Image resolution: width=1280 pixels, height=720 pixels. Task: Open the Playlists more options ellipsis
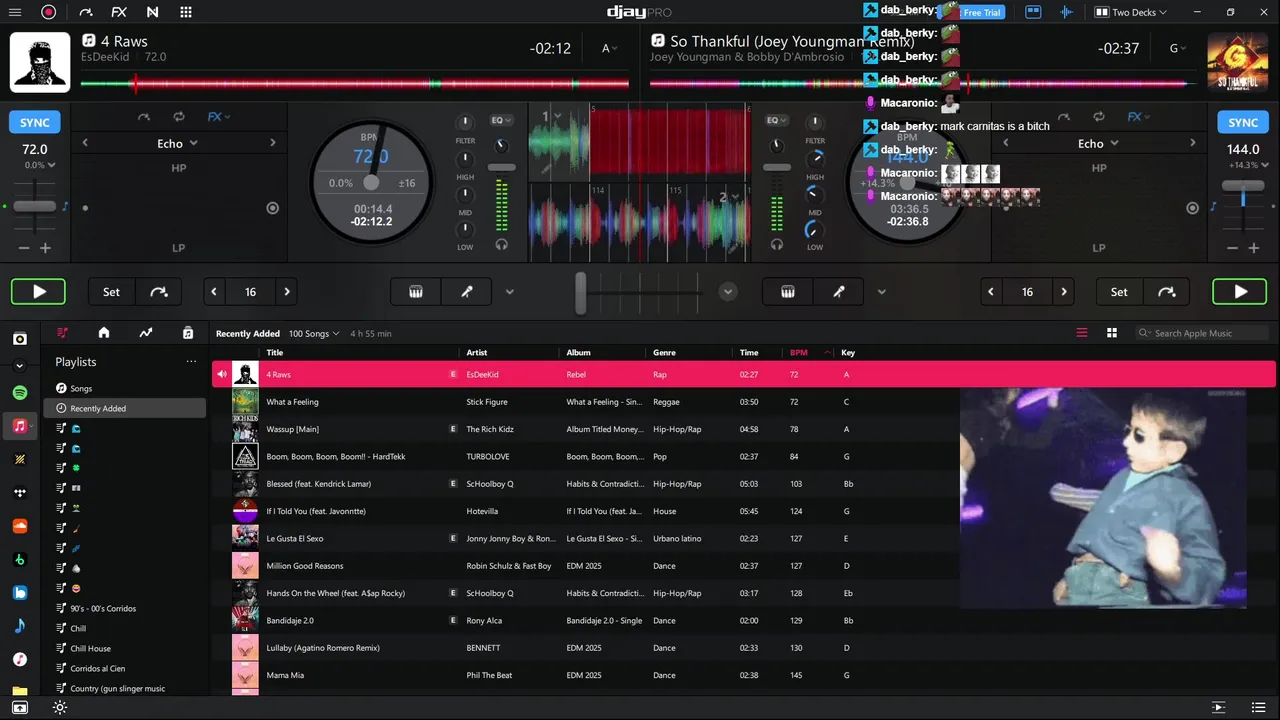tap(191, 361)
